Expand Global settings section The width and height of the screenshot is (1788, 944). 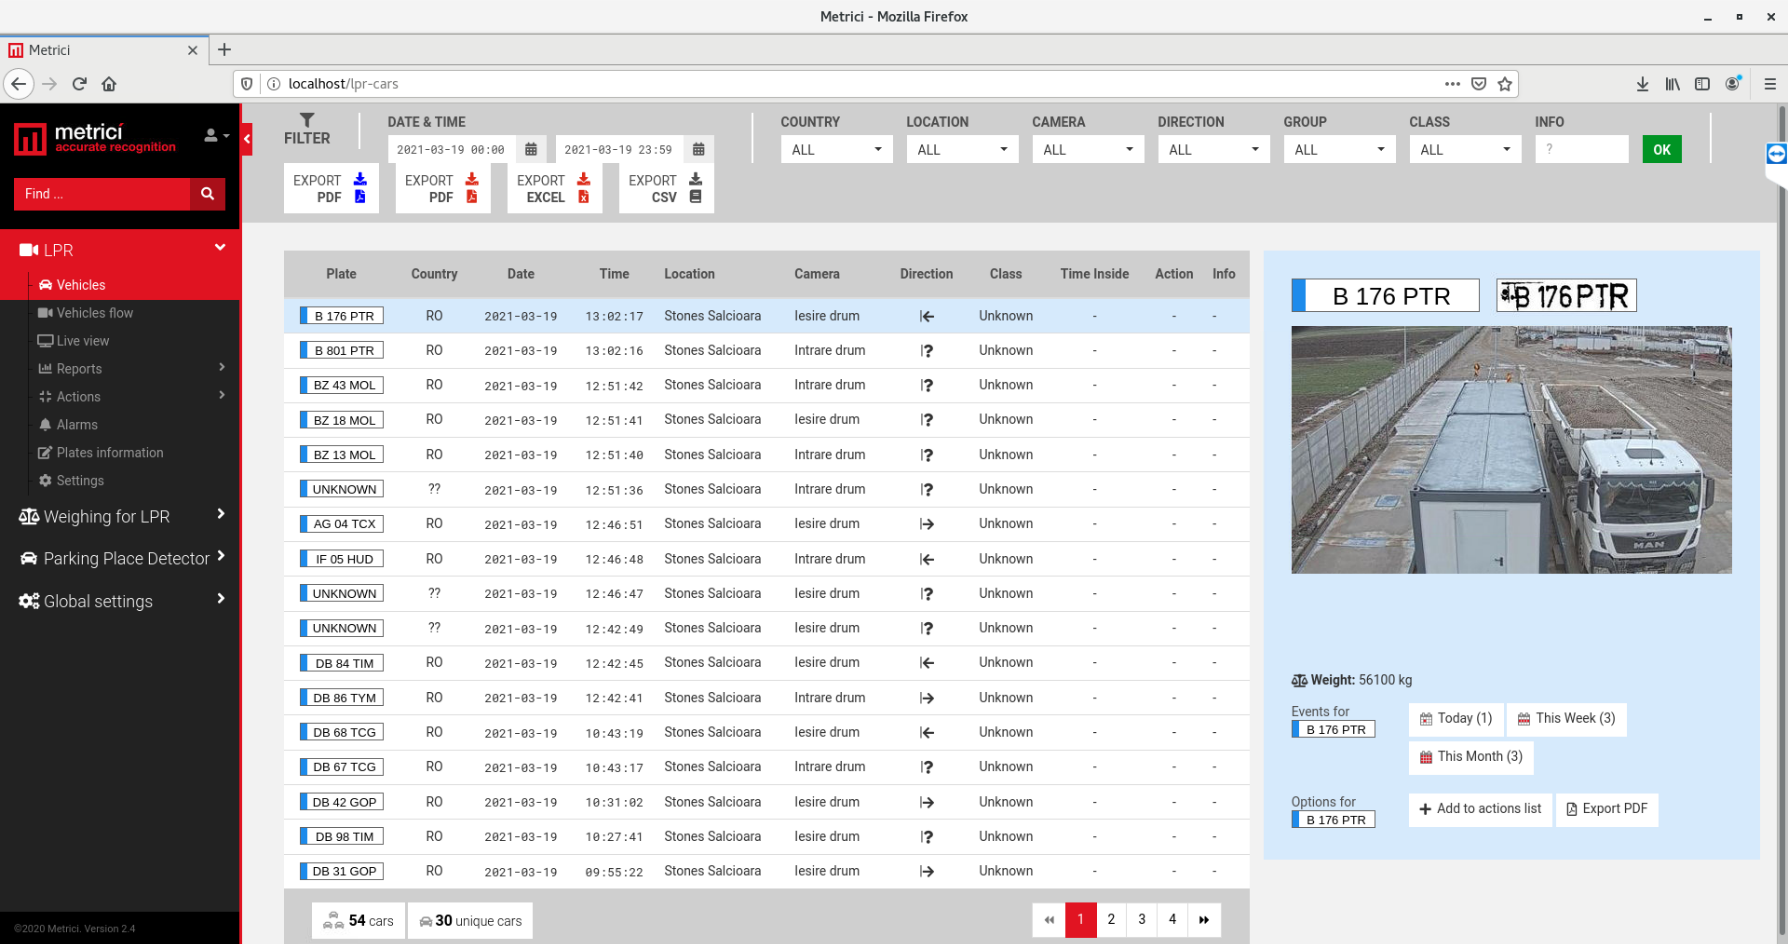coord(120,601)
